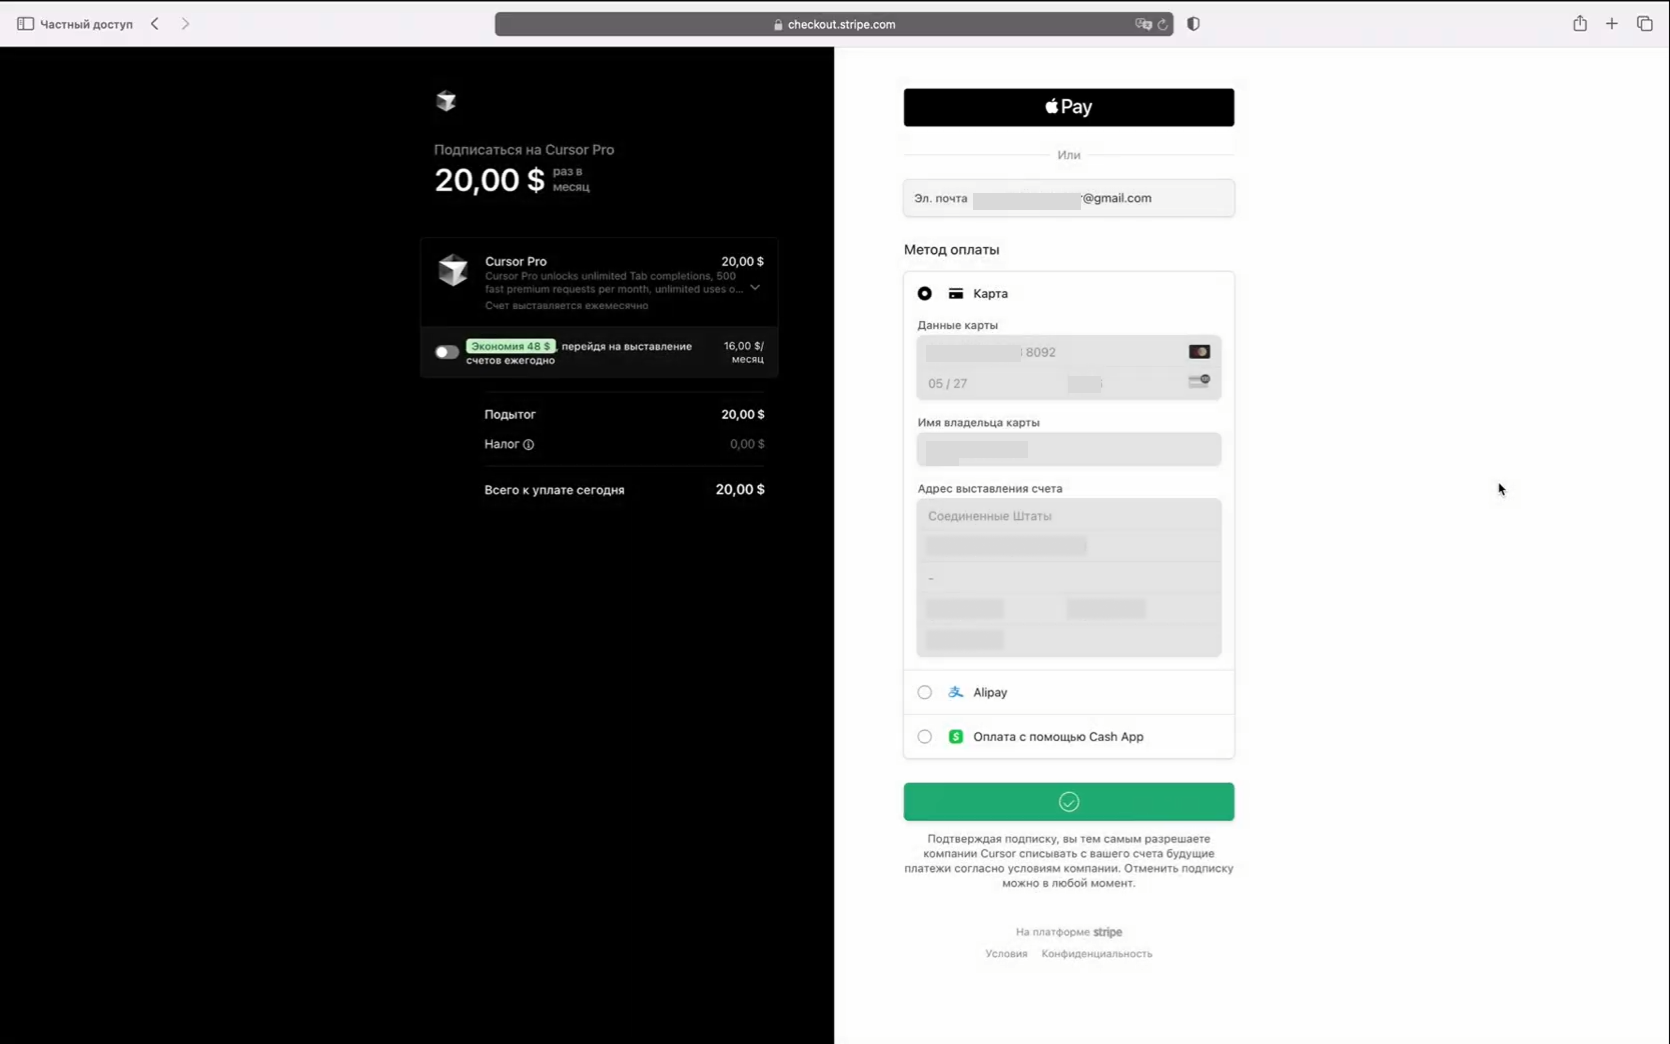Image resolution: width=1670 pixels, height=1044 pixels.
Task: Select the Карта payment radio button
Action: tap(925, 293)
